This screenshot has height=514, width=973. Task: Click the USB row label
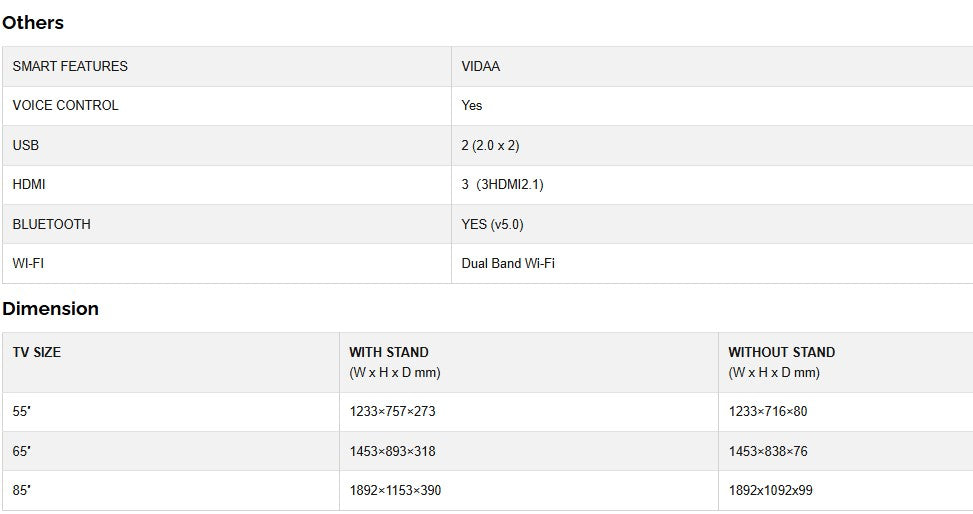coord(26,145)
